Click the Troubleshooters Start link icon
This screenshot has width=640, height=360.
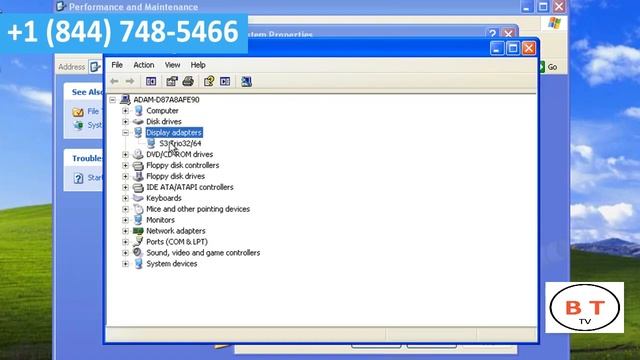click(78, 178)
